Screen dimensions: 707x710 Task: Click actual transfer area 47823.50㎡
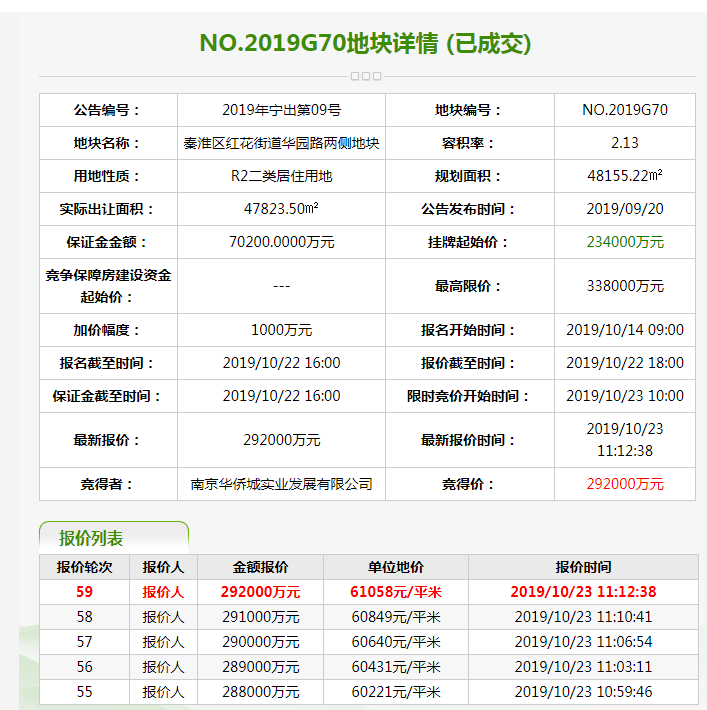[x=281, y=209]
